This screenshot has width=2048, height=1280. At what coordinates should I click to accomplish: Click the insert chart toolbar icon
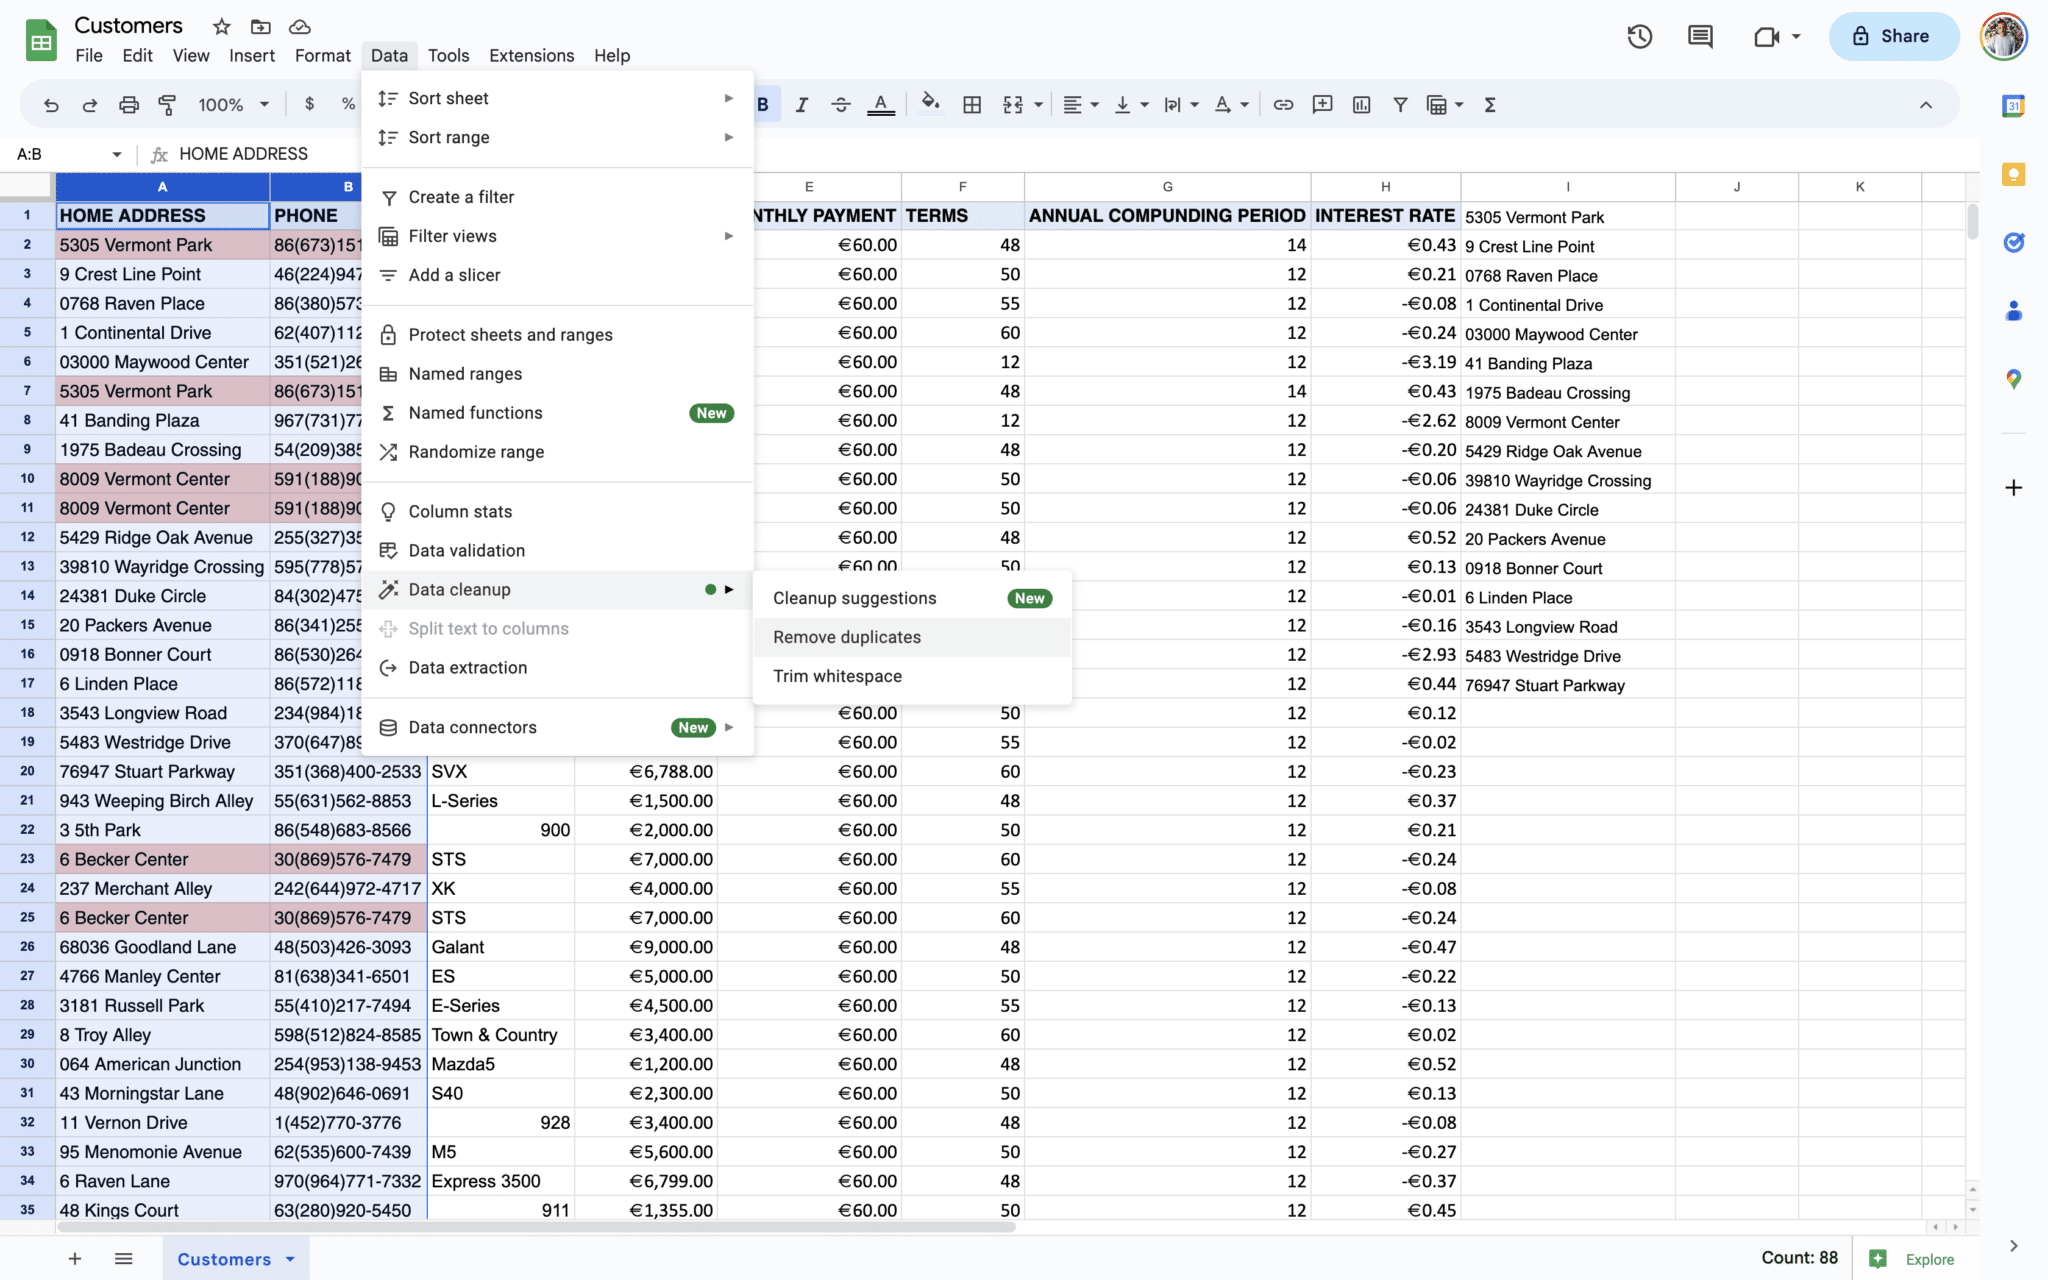(1361, 105)
